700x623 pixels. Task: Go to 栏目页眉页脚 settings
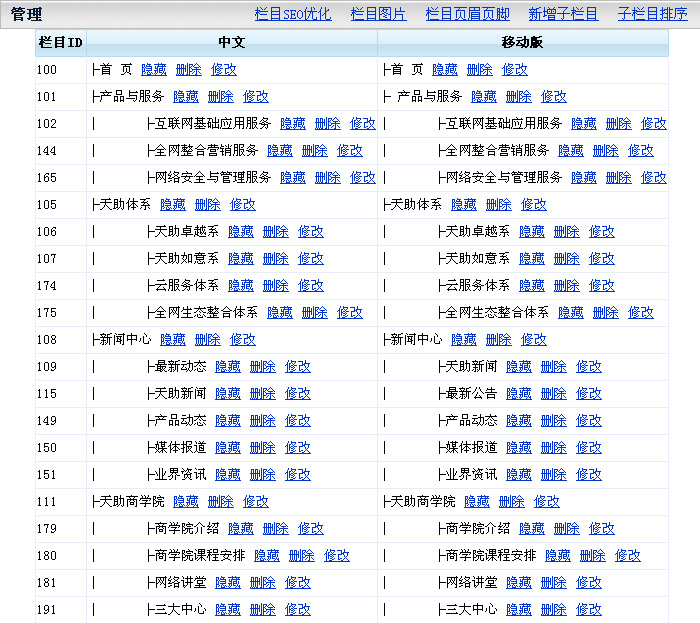(x=467, y=14)
